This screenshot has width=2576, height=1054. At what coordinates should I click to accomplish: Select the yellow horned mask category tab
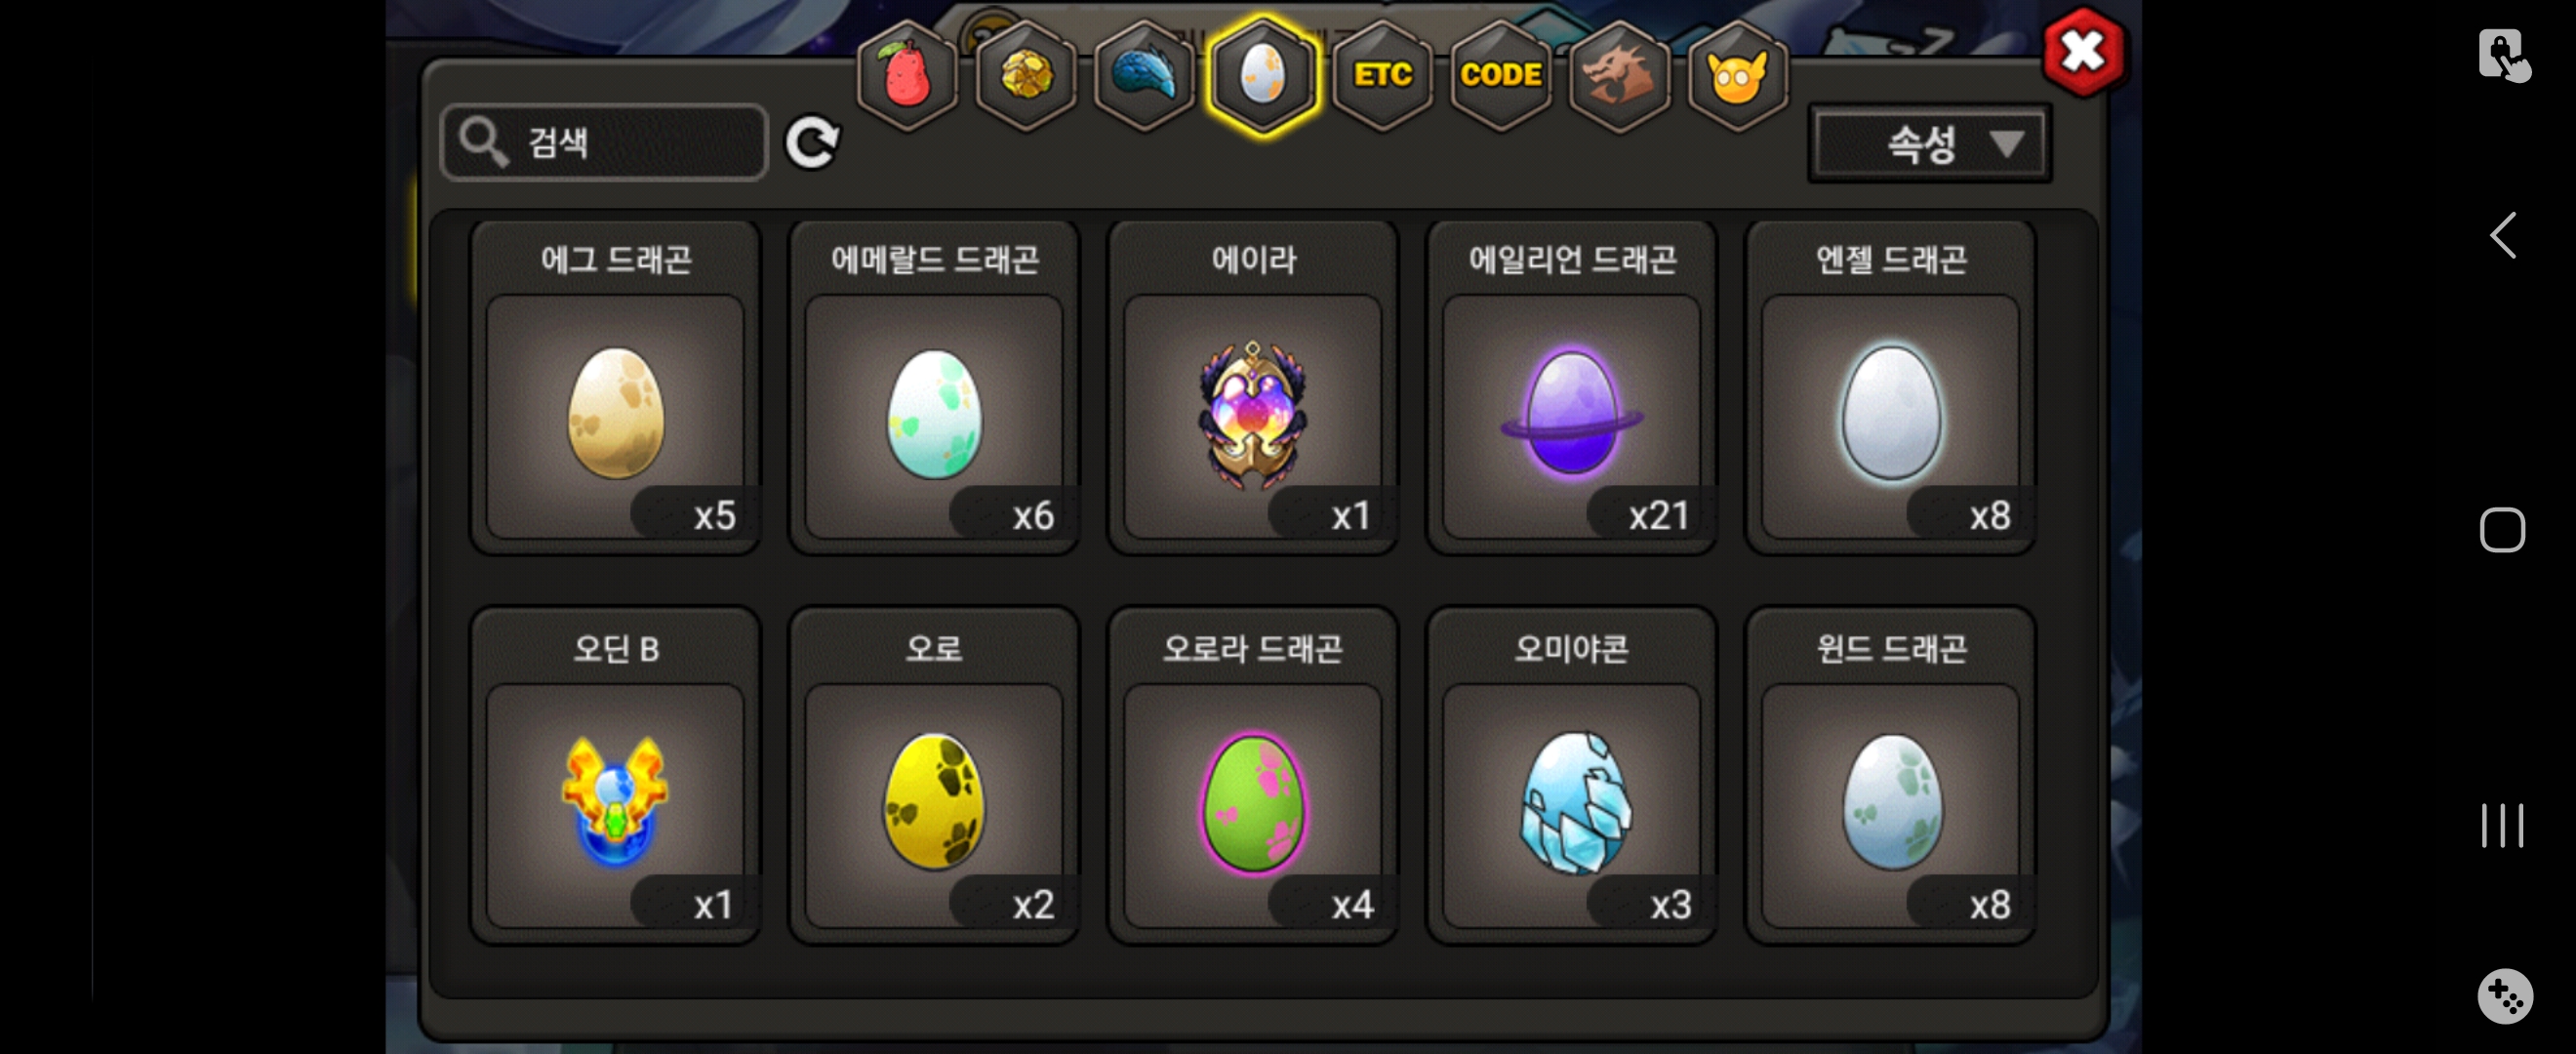click(x=1738, y=76)
